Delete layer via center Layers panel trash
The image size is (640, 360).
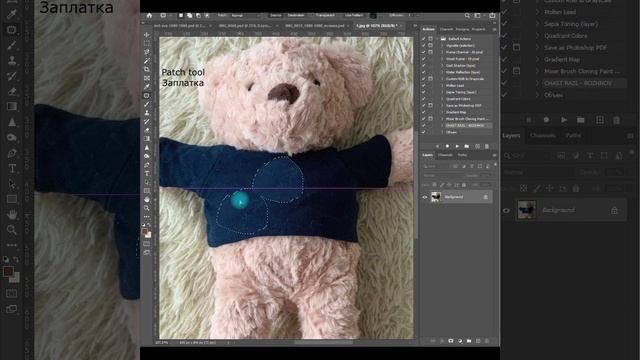pos(487,341)
